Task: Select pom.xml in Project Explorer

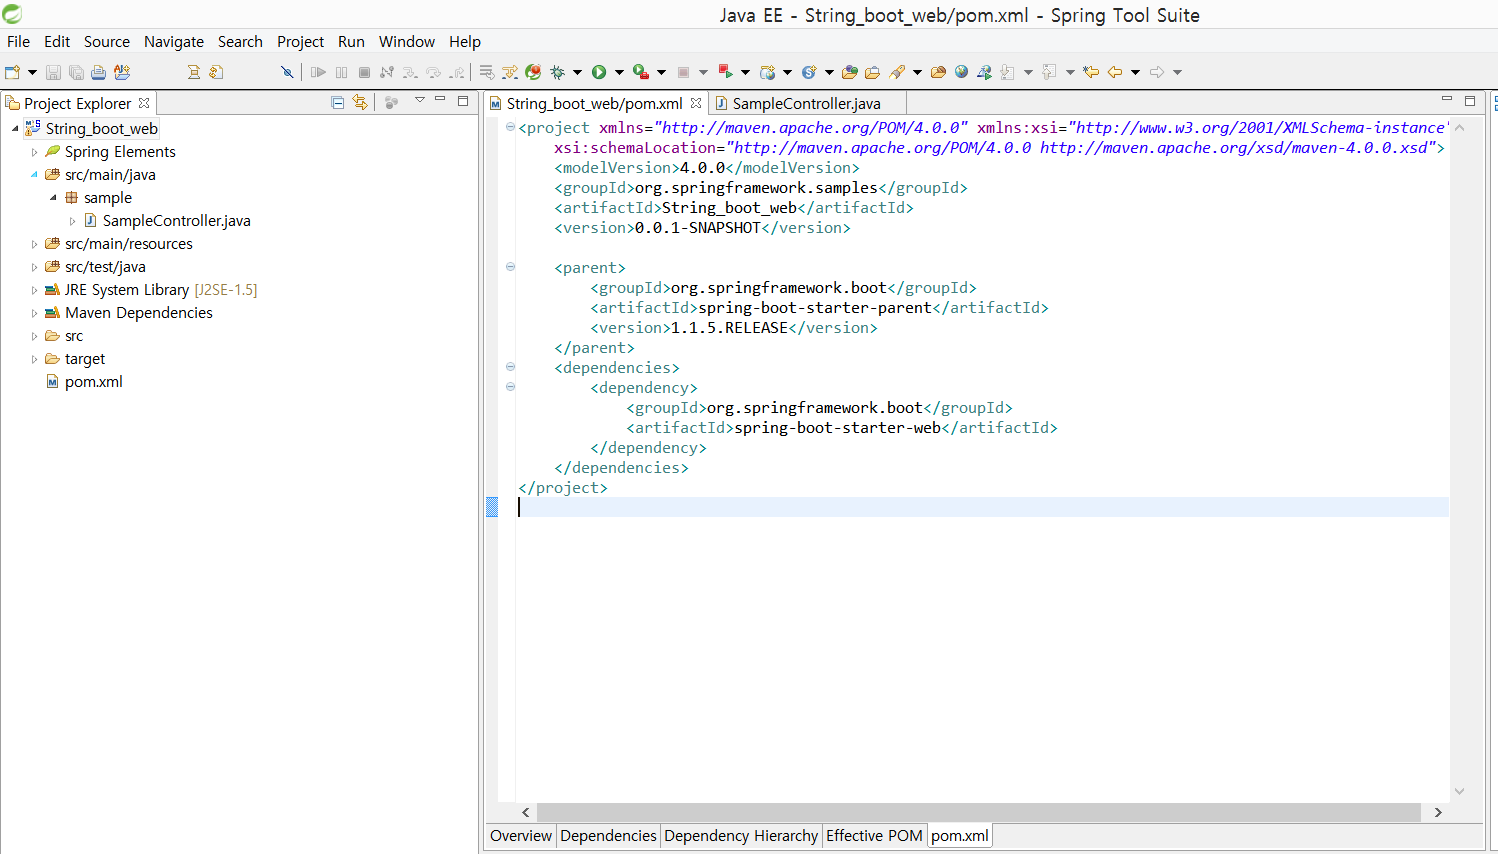Action: [94, 382]
